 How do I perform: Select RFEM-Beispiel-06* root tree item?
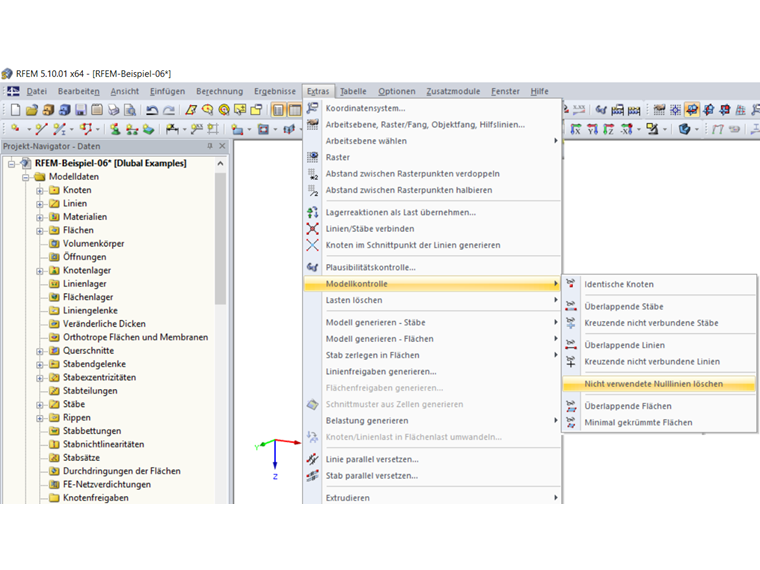coord(111,163)
